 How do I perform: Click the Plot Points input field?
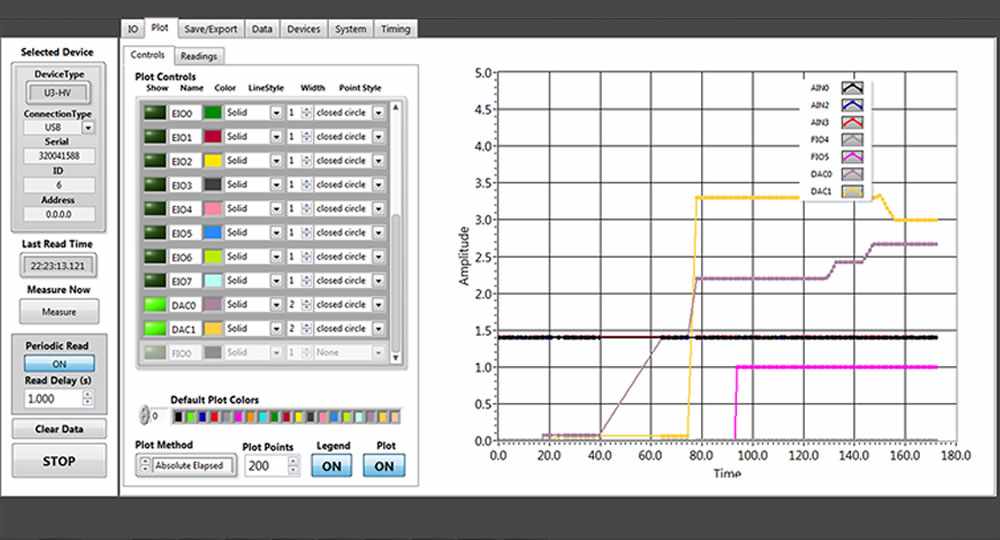point(265,465)
